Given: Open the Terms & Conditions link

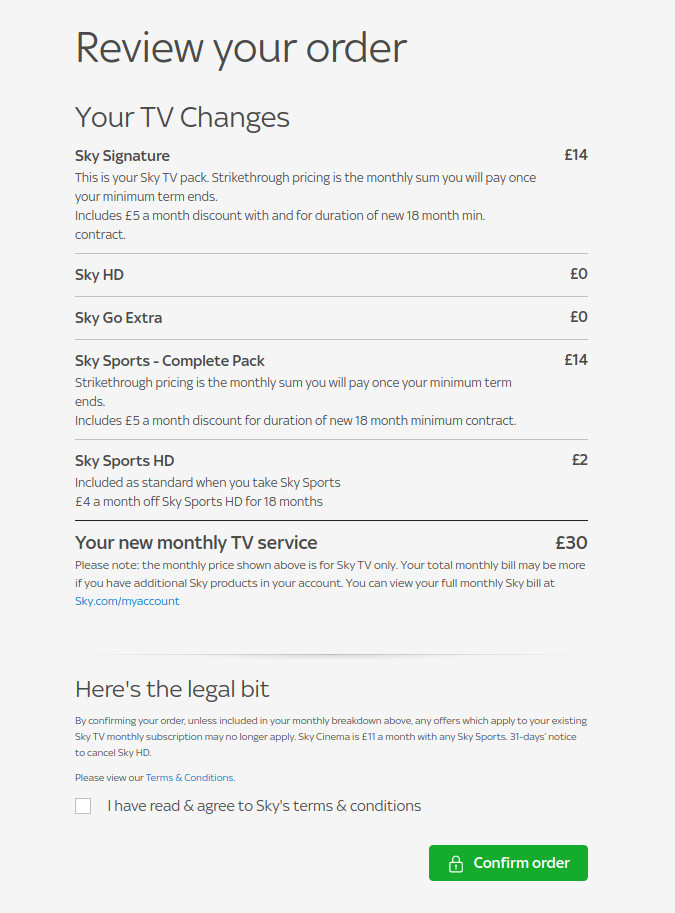Looking at the screenshot, I should pos(189,777).
